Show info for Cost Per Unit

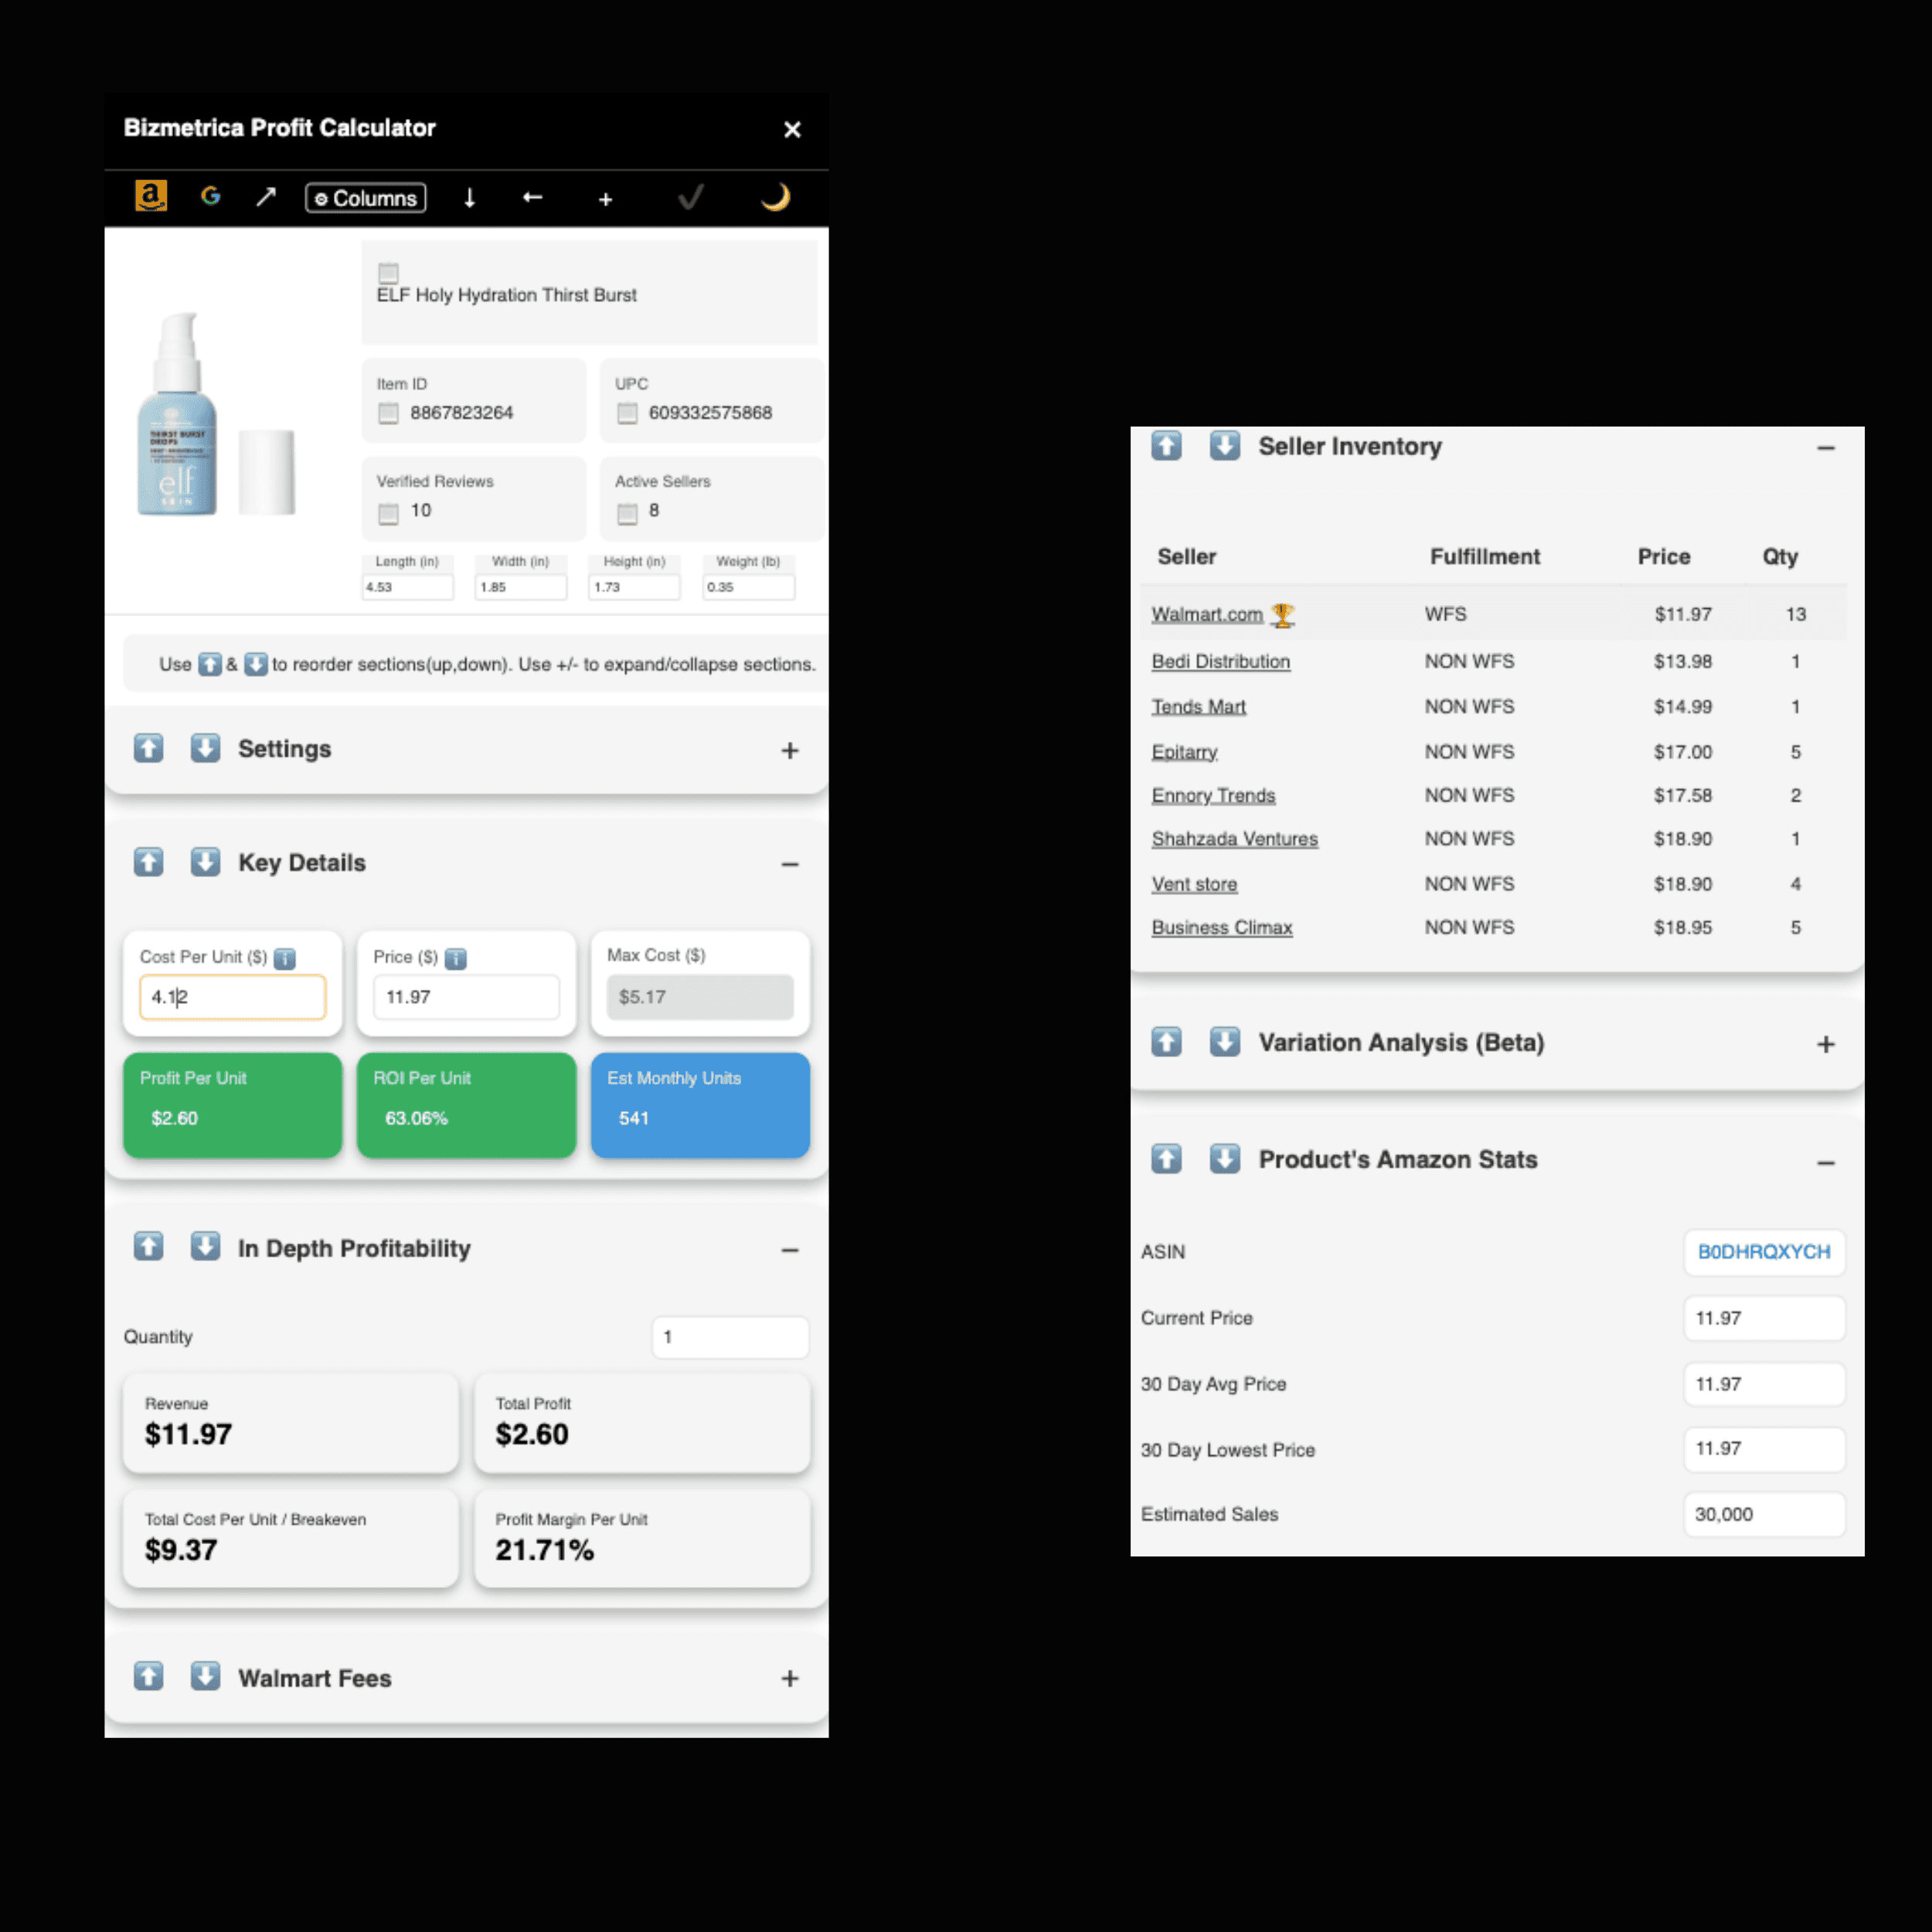(x=285, y=958)
